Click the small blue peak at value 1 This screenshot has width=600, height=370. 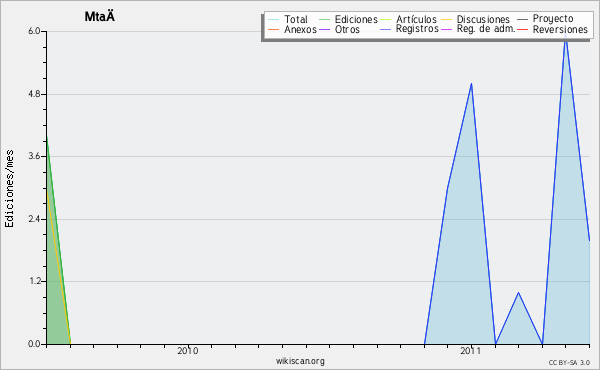(518, 293)
